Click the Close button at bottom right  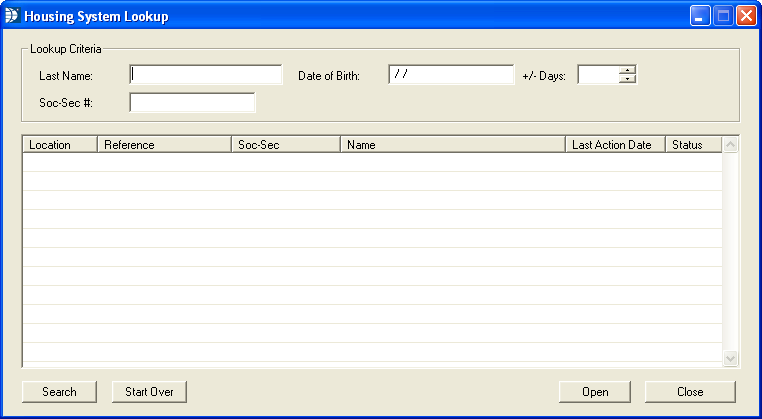(x=690, y=392)
